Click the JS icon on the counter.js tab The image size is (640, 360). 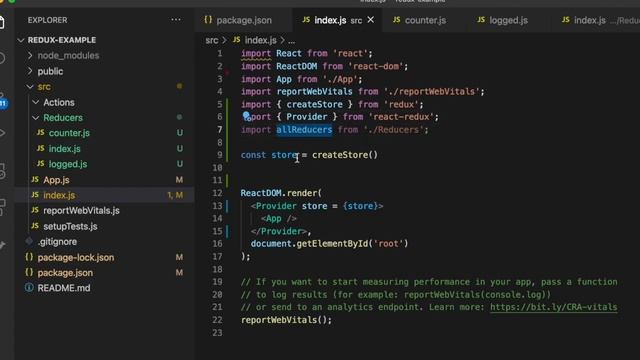coord(396,20)
